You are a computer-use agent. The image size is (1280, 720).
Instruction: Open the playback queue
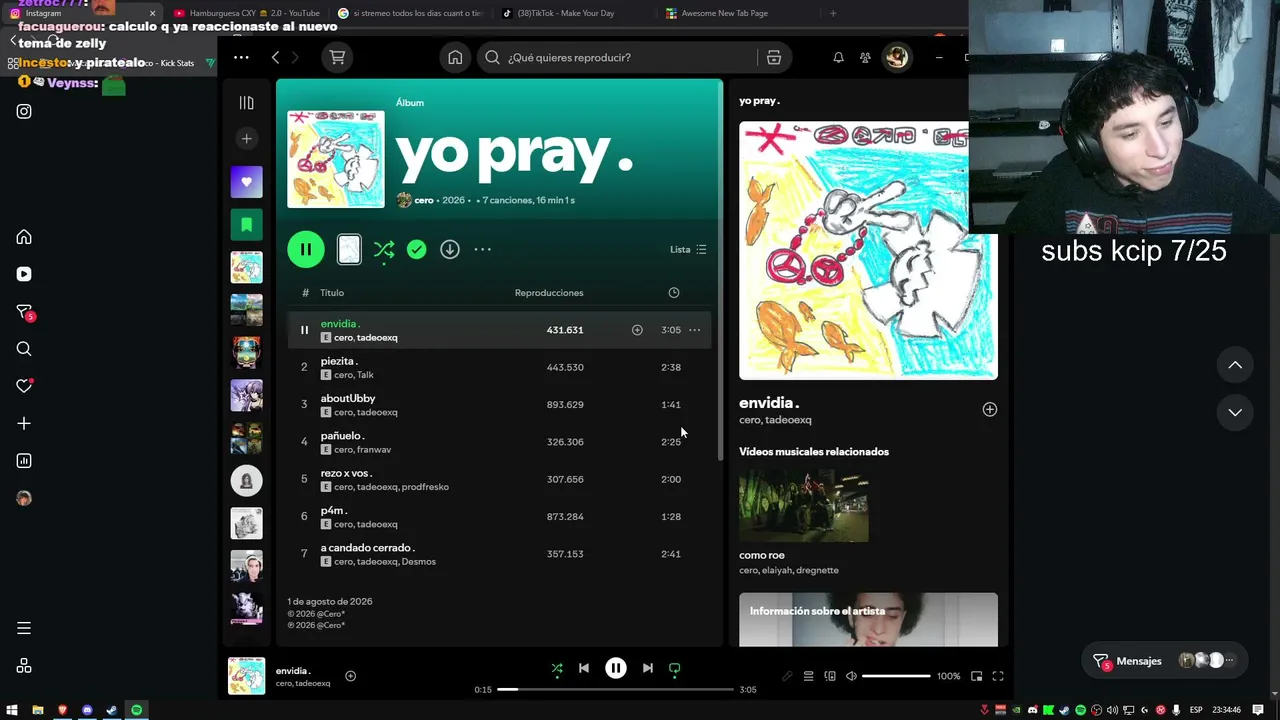point(809,676)
